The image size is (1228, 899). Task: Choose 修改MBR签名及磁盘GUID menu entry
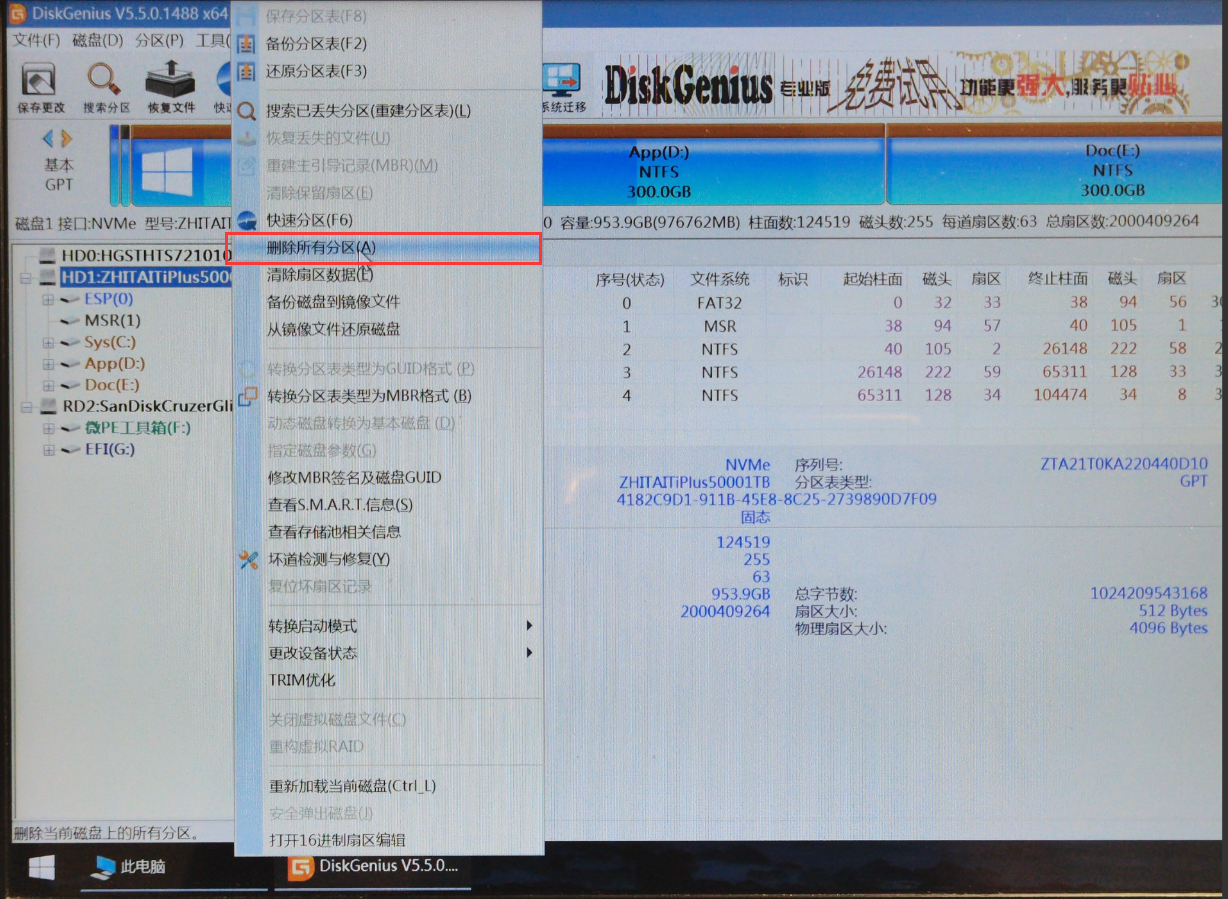(389, 478)
